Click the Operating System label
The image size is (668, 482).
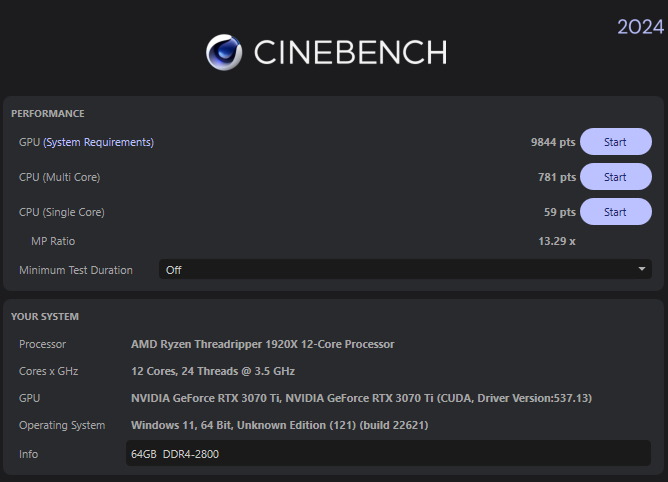(62, 425)
